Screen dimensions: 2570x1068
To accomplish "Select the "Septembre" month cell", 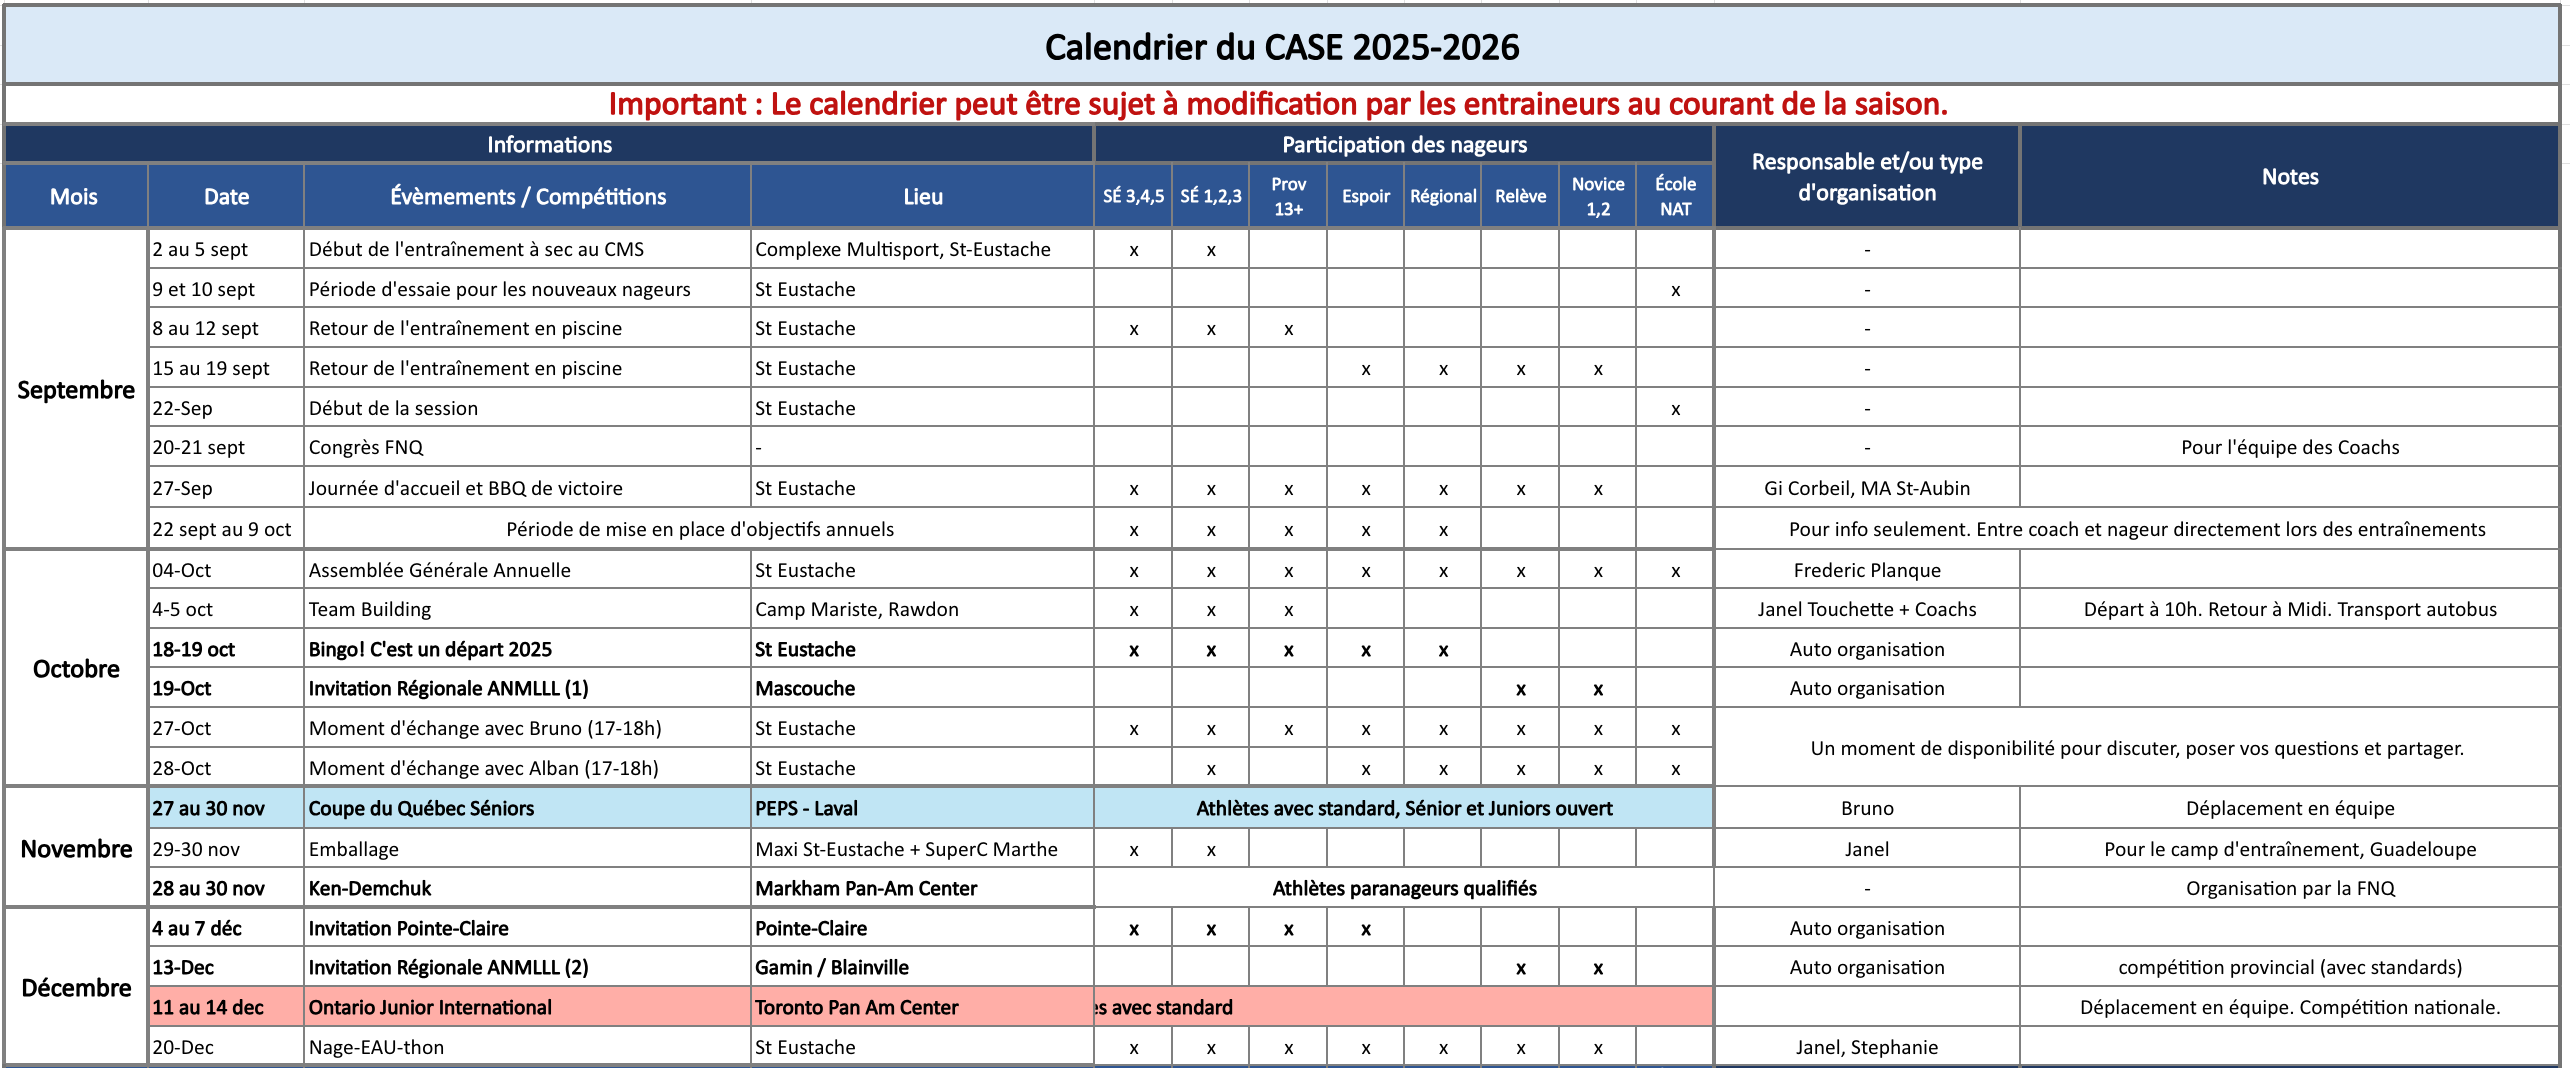I will (x=76, y=390).
